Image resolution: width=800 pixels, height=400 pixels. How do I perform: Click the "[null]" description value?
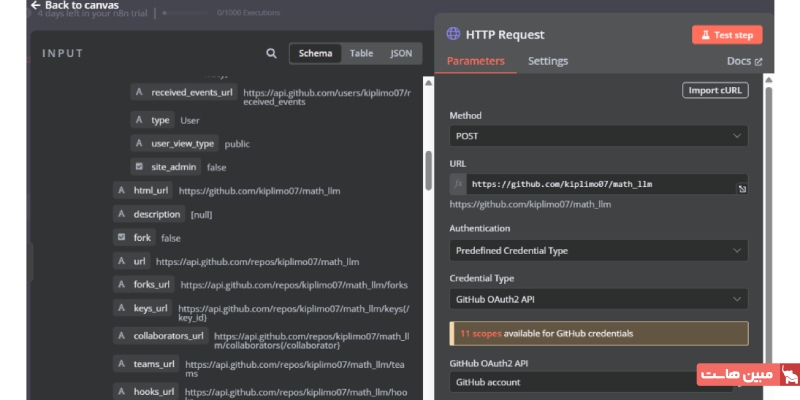[202, 215]
